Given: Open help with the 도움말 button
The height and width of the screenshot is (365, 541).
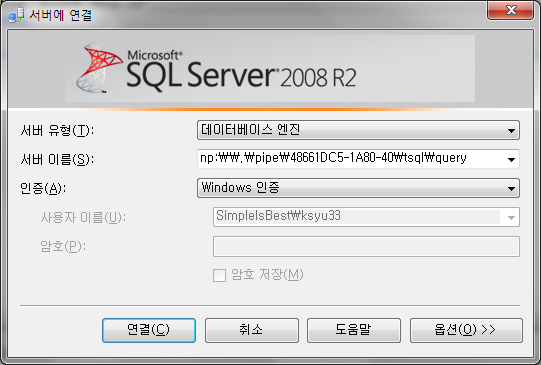Looking at the screenshot, I should (x=354, y=330).
